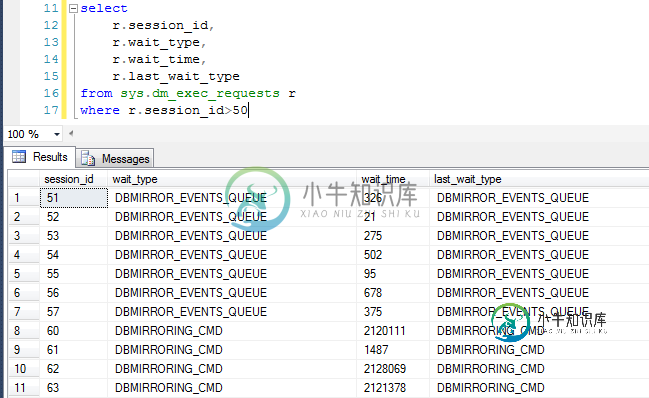
Task: Click session_id cell 60
Action: (74, 331)
